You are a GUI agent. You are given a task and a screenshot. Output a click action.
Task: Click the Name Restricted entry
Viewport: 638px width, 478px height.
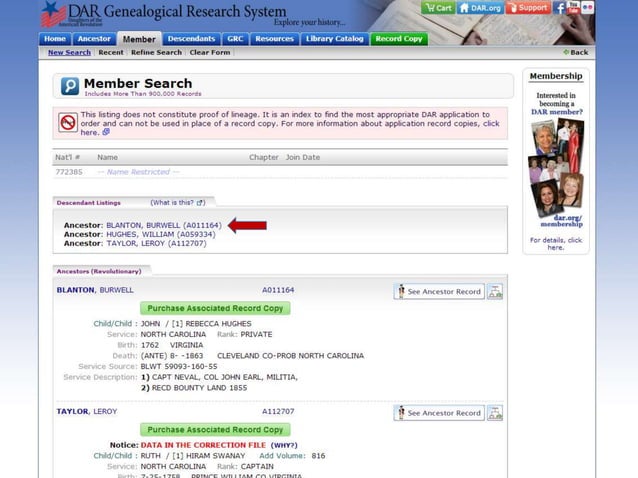click(x=138, y=172)
